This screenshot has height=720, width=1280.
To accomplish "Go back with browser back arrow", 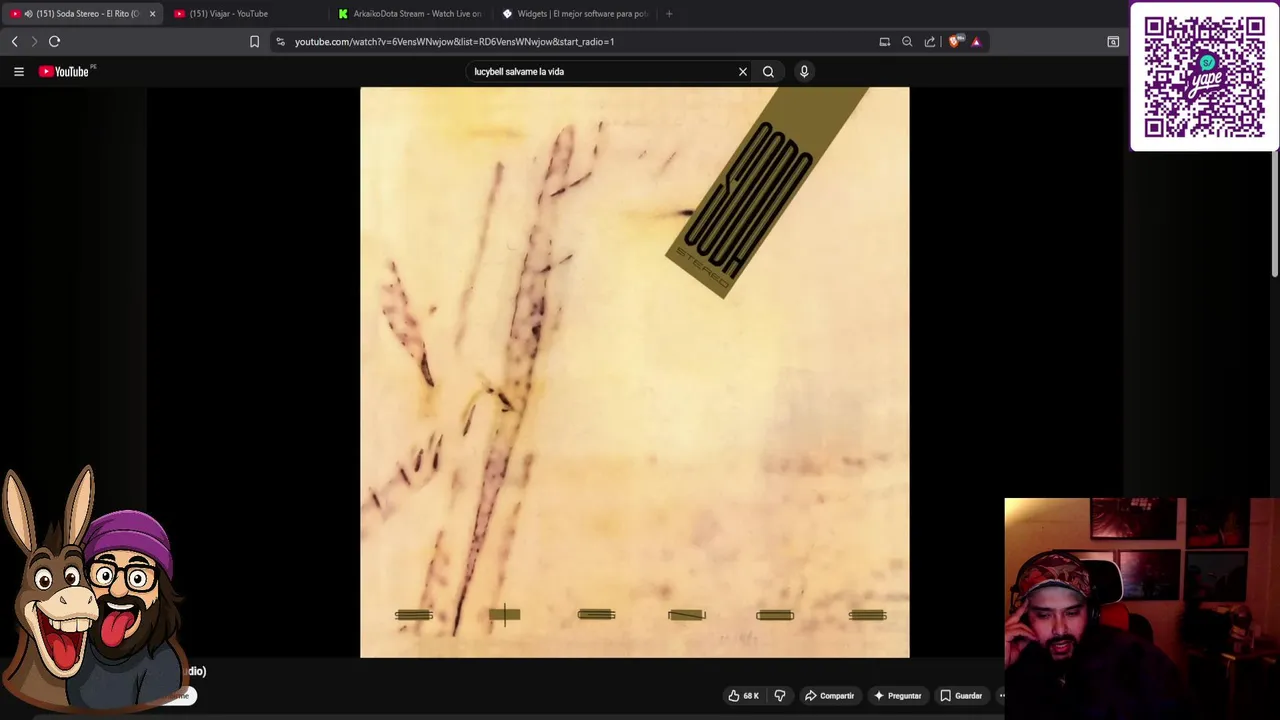I will coord(14,41).
